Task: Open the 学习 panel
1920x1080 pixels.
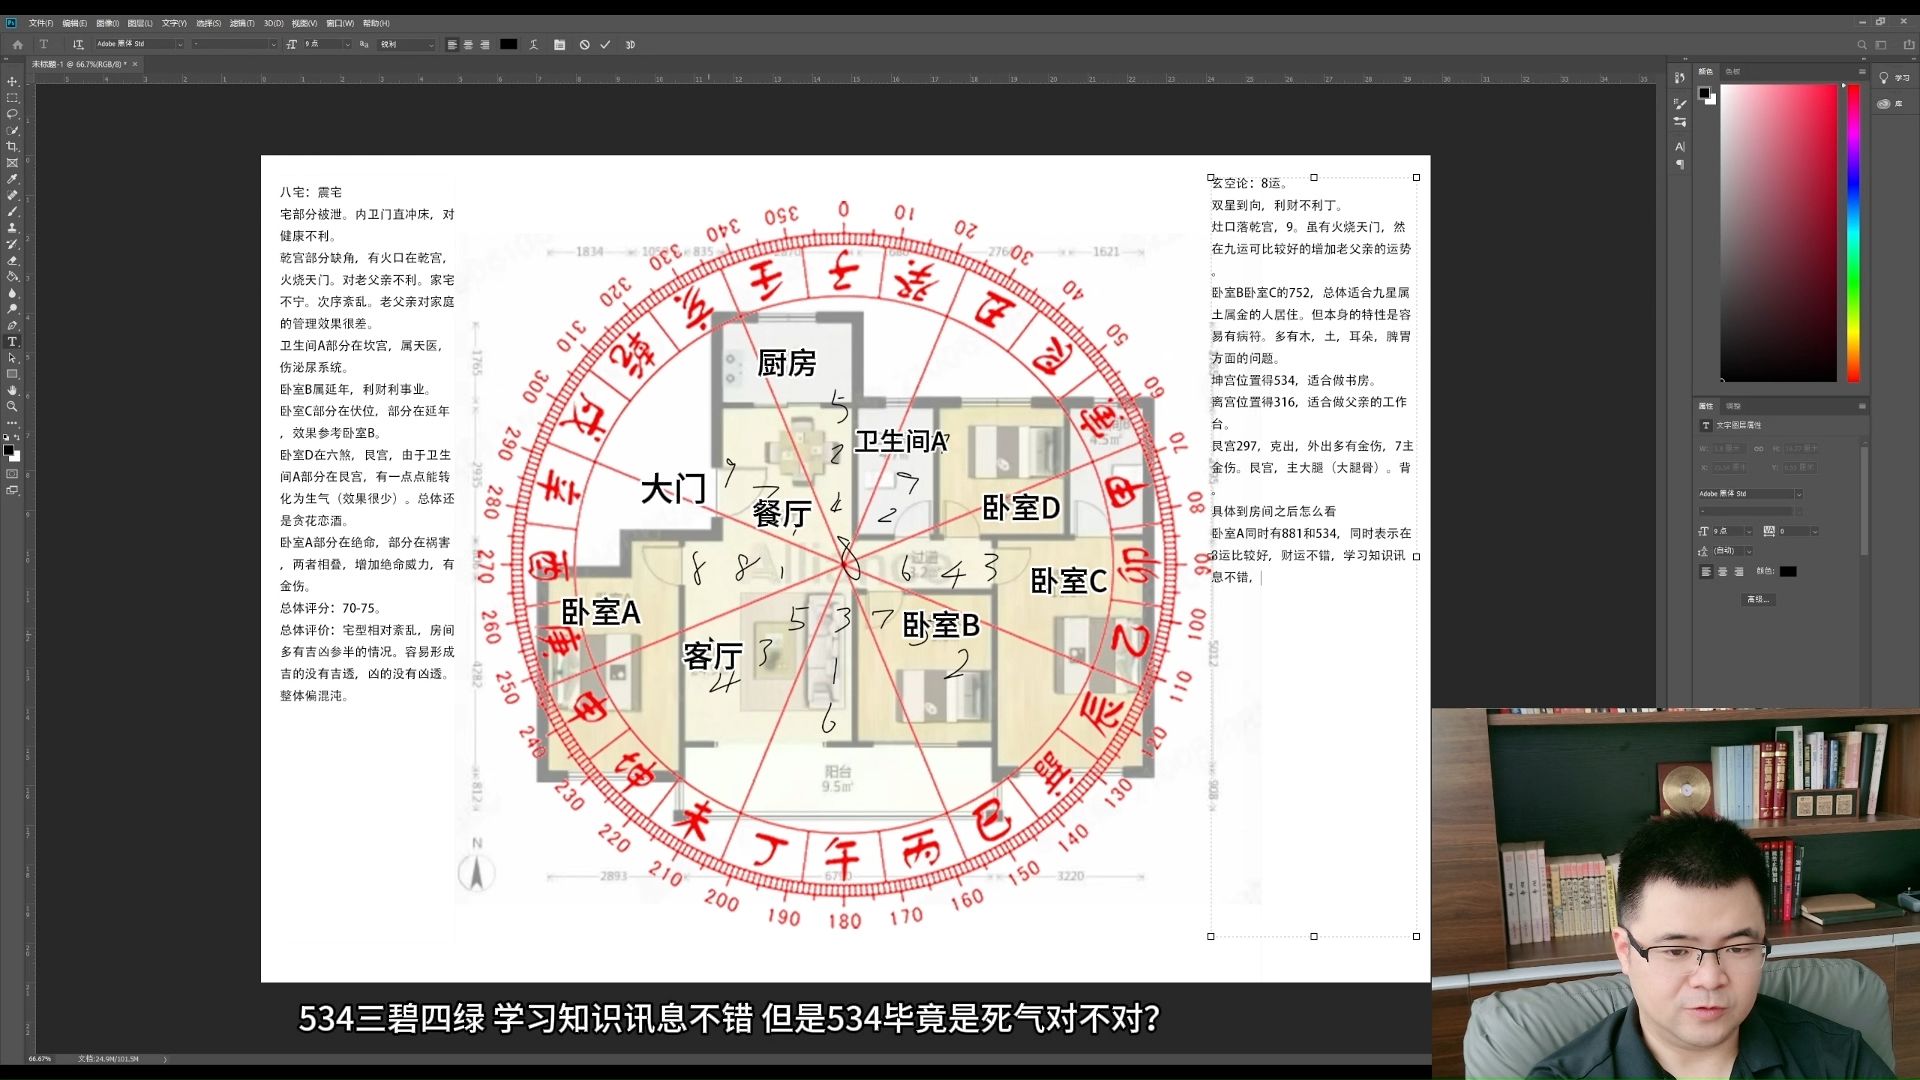Action: pos(1895,78)
